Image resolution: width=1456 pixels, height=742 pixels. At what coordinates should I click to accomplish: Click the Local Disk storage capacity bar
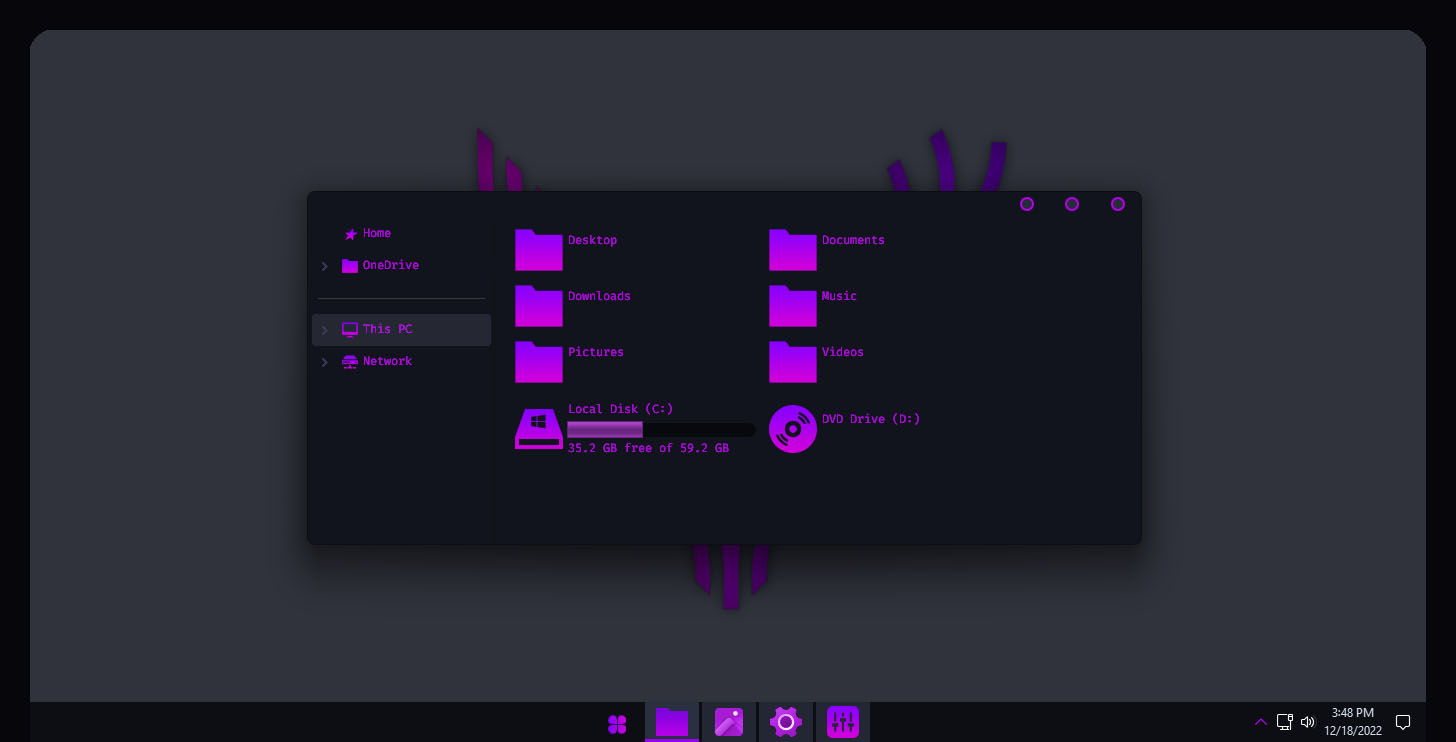point(660,429)
